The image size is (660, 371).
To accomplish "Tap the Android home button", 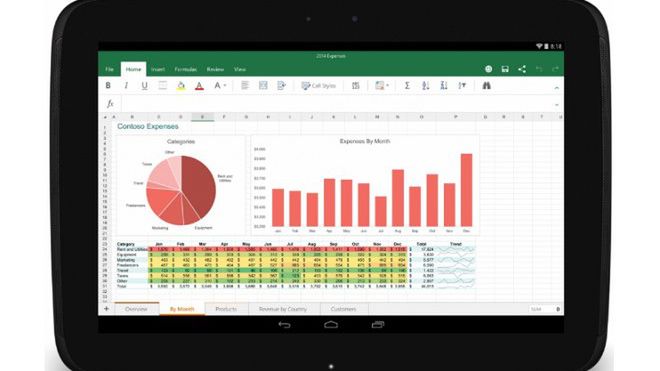I will click(x=331, y=324).
